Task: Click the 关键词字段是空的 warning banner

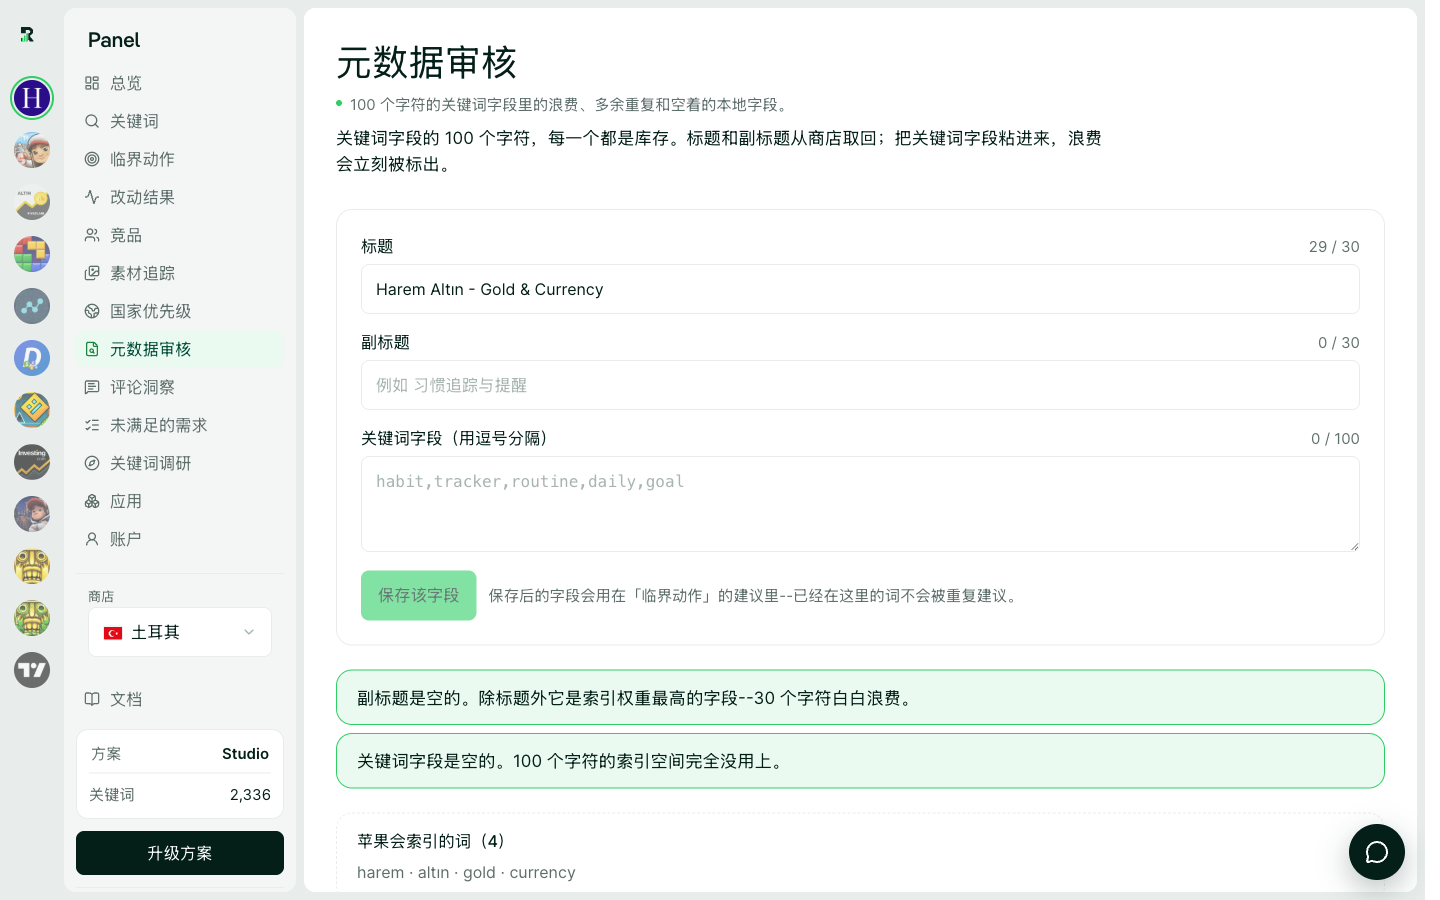Action: point(860,761)
